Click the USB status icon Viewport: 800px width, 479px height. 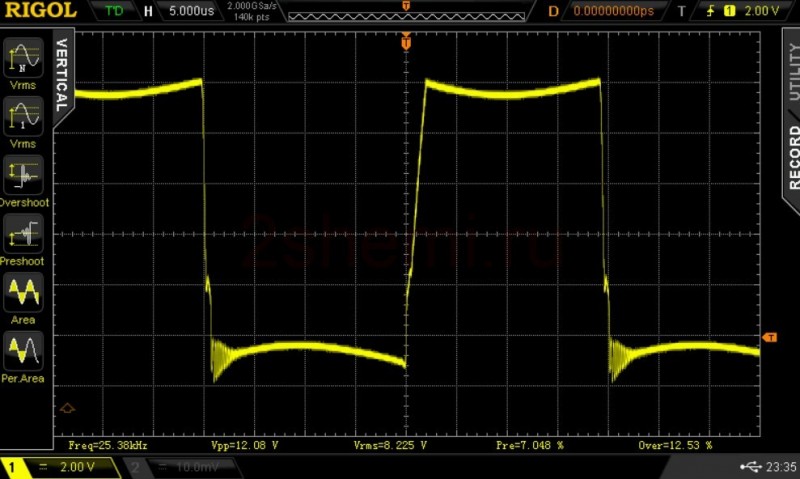(x=752, y=467)
